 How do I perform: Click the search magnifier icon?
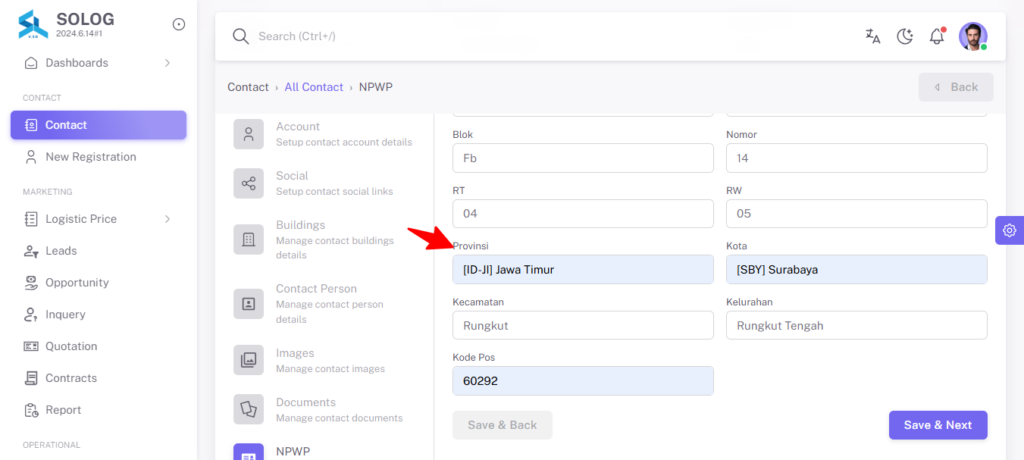point(241,37)
